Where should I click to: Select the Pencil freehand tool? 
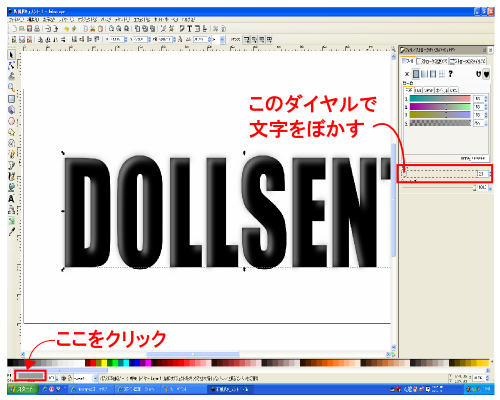(11, 154)
